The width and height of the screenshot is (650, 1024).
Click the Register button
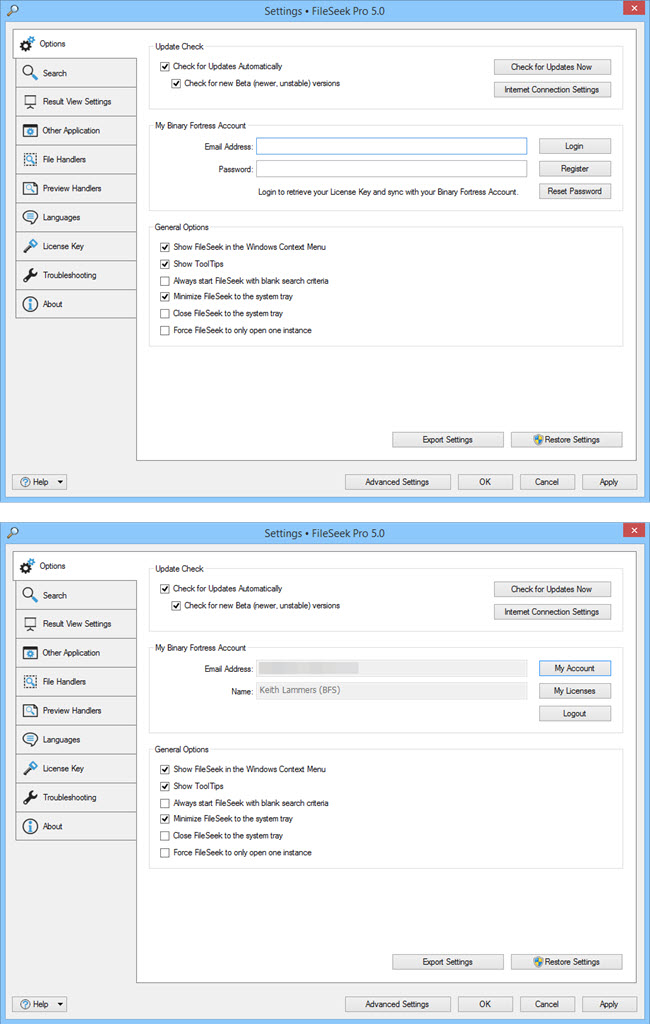[x=575, y=168]
